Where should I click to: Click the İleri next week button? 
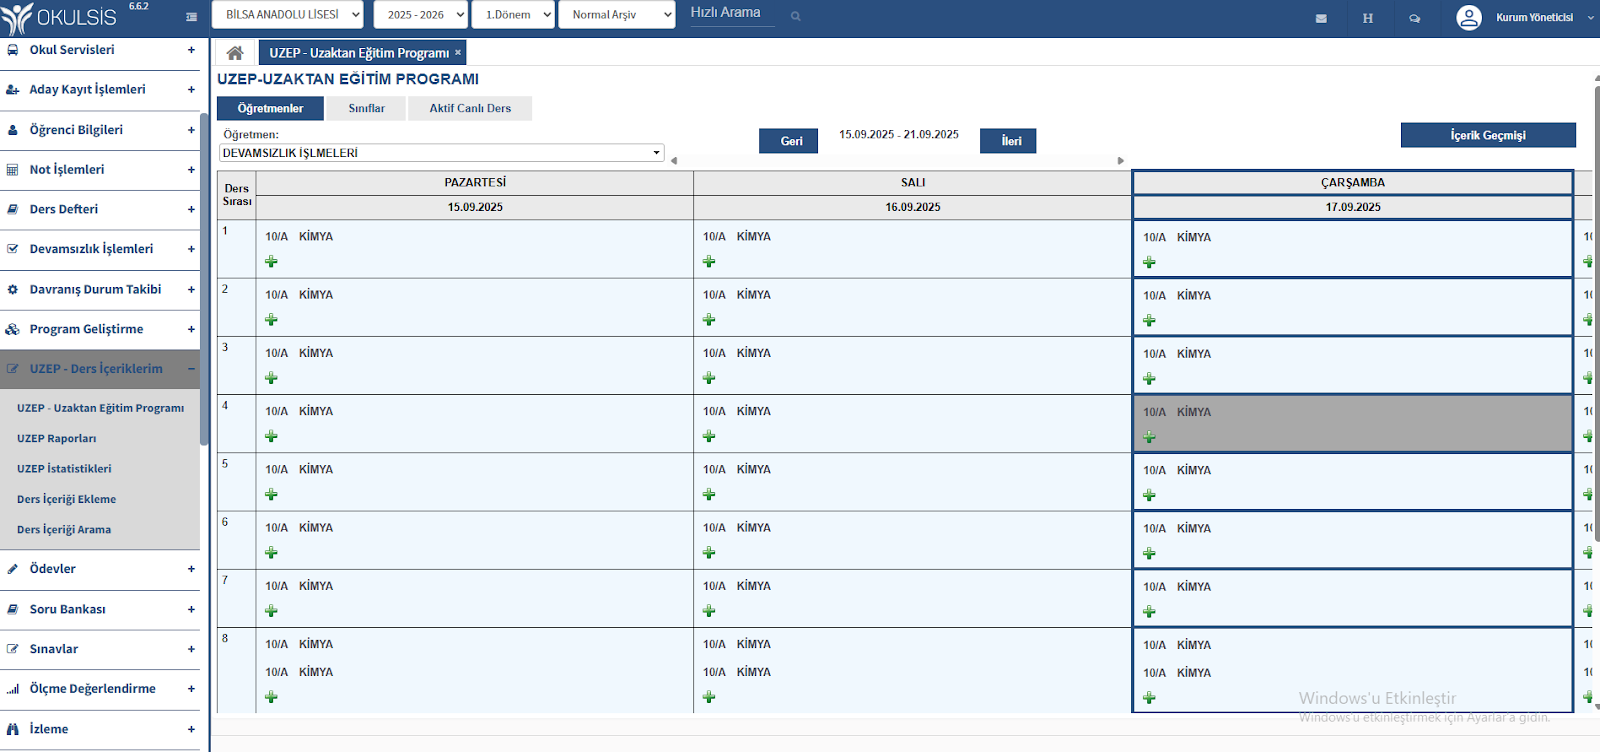(1011, 141)
